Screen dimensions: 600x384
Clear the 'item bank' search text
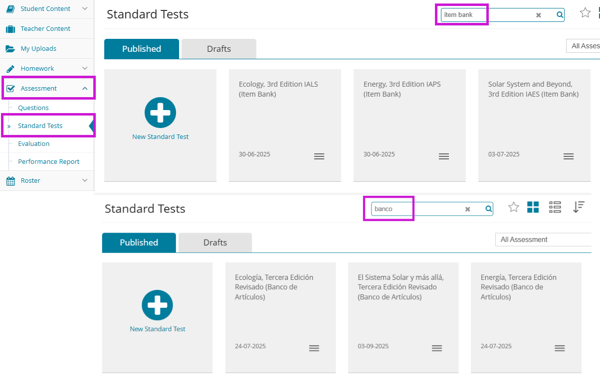click(538, 15)
